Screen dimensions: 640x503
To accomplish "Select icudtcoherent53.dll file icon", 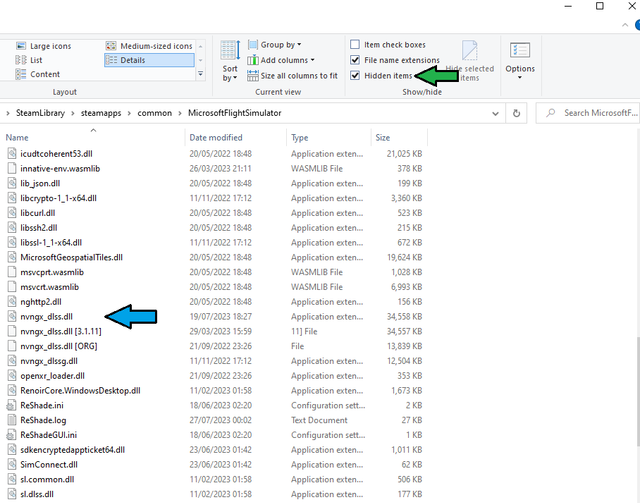I will tap(12, 154).
